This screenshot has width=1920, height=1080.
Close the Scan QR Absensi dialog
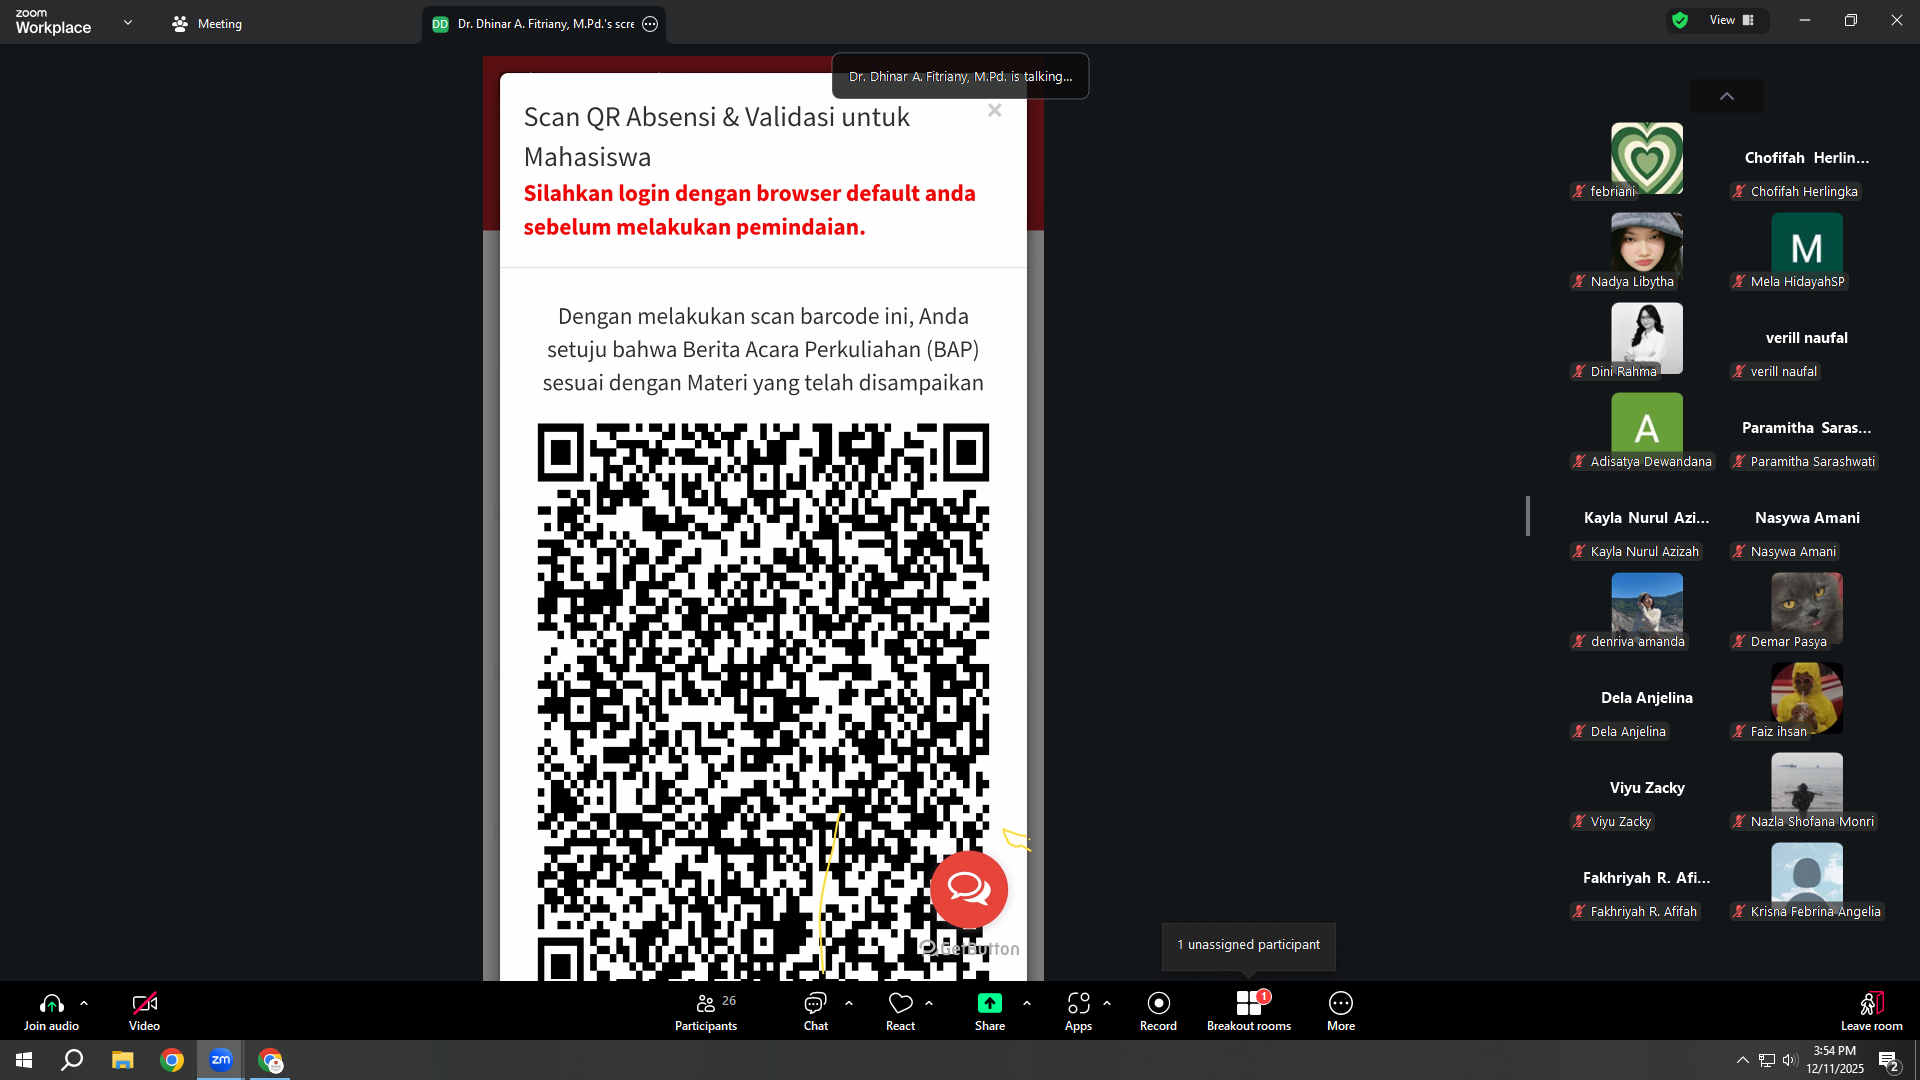(x=994, y=110)
